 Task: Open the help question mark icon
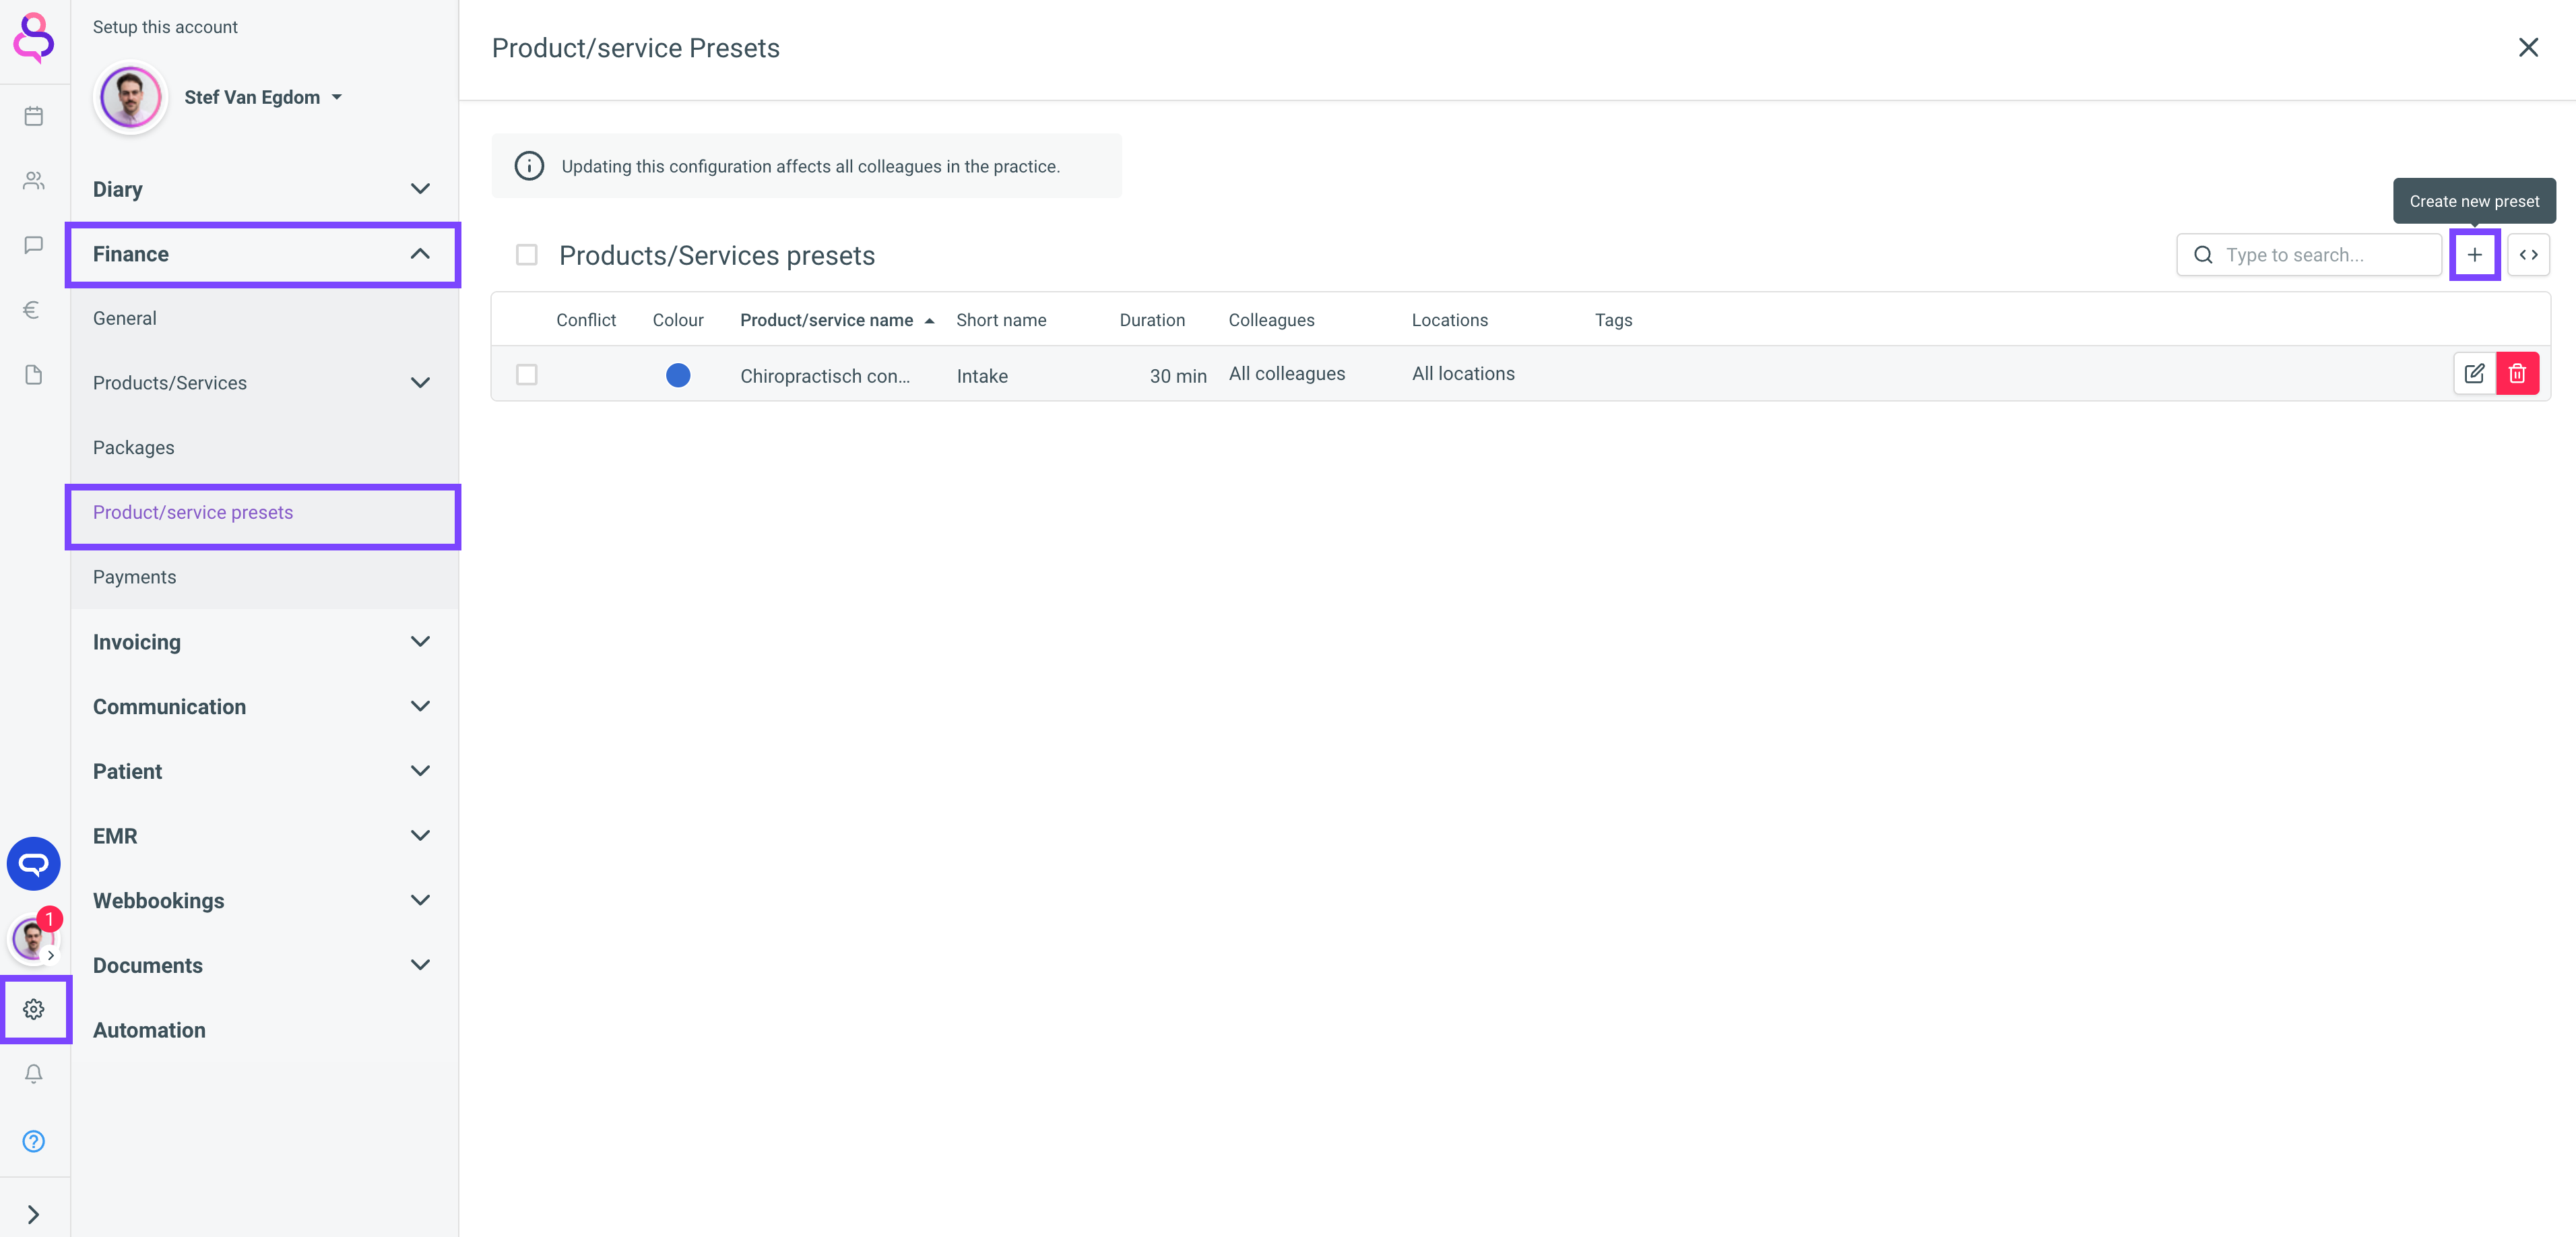34,1141
